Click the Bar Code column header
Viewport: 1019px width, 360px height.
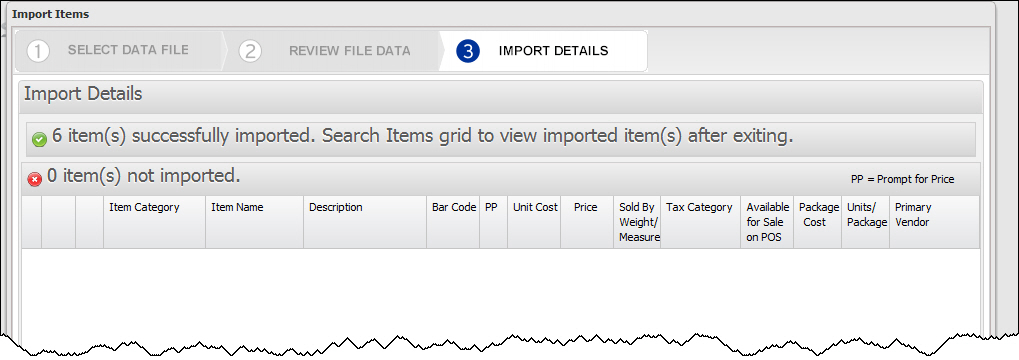[x=454, y=222]
